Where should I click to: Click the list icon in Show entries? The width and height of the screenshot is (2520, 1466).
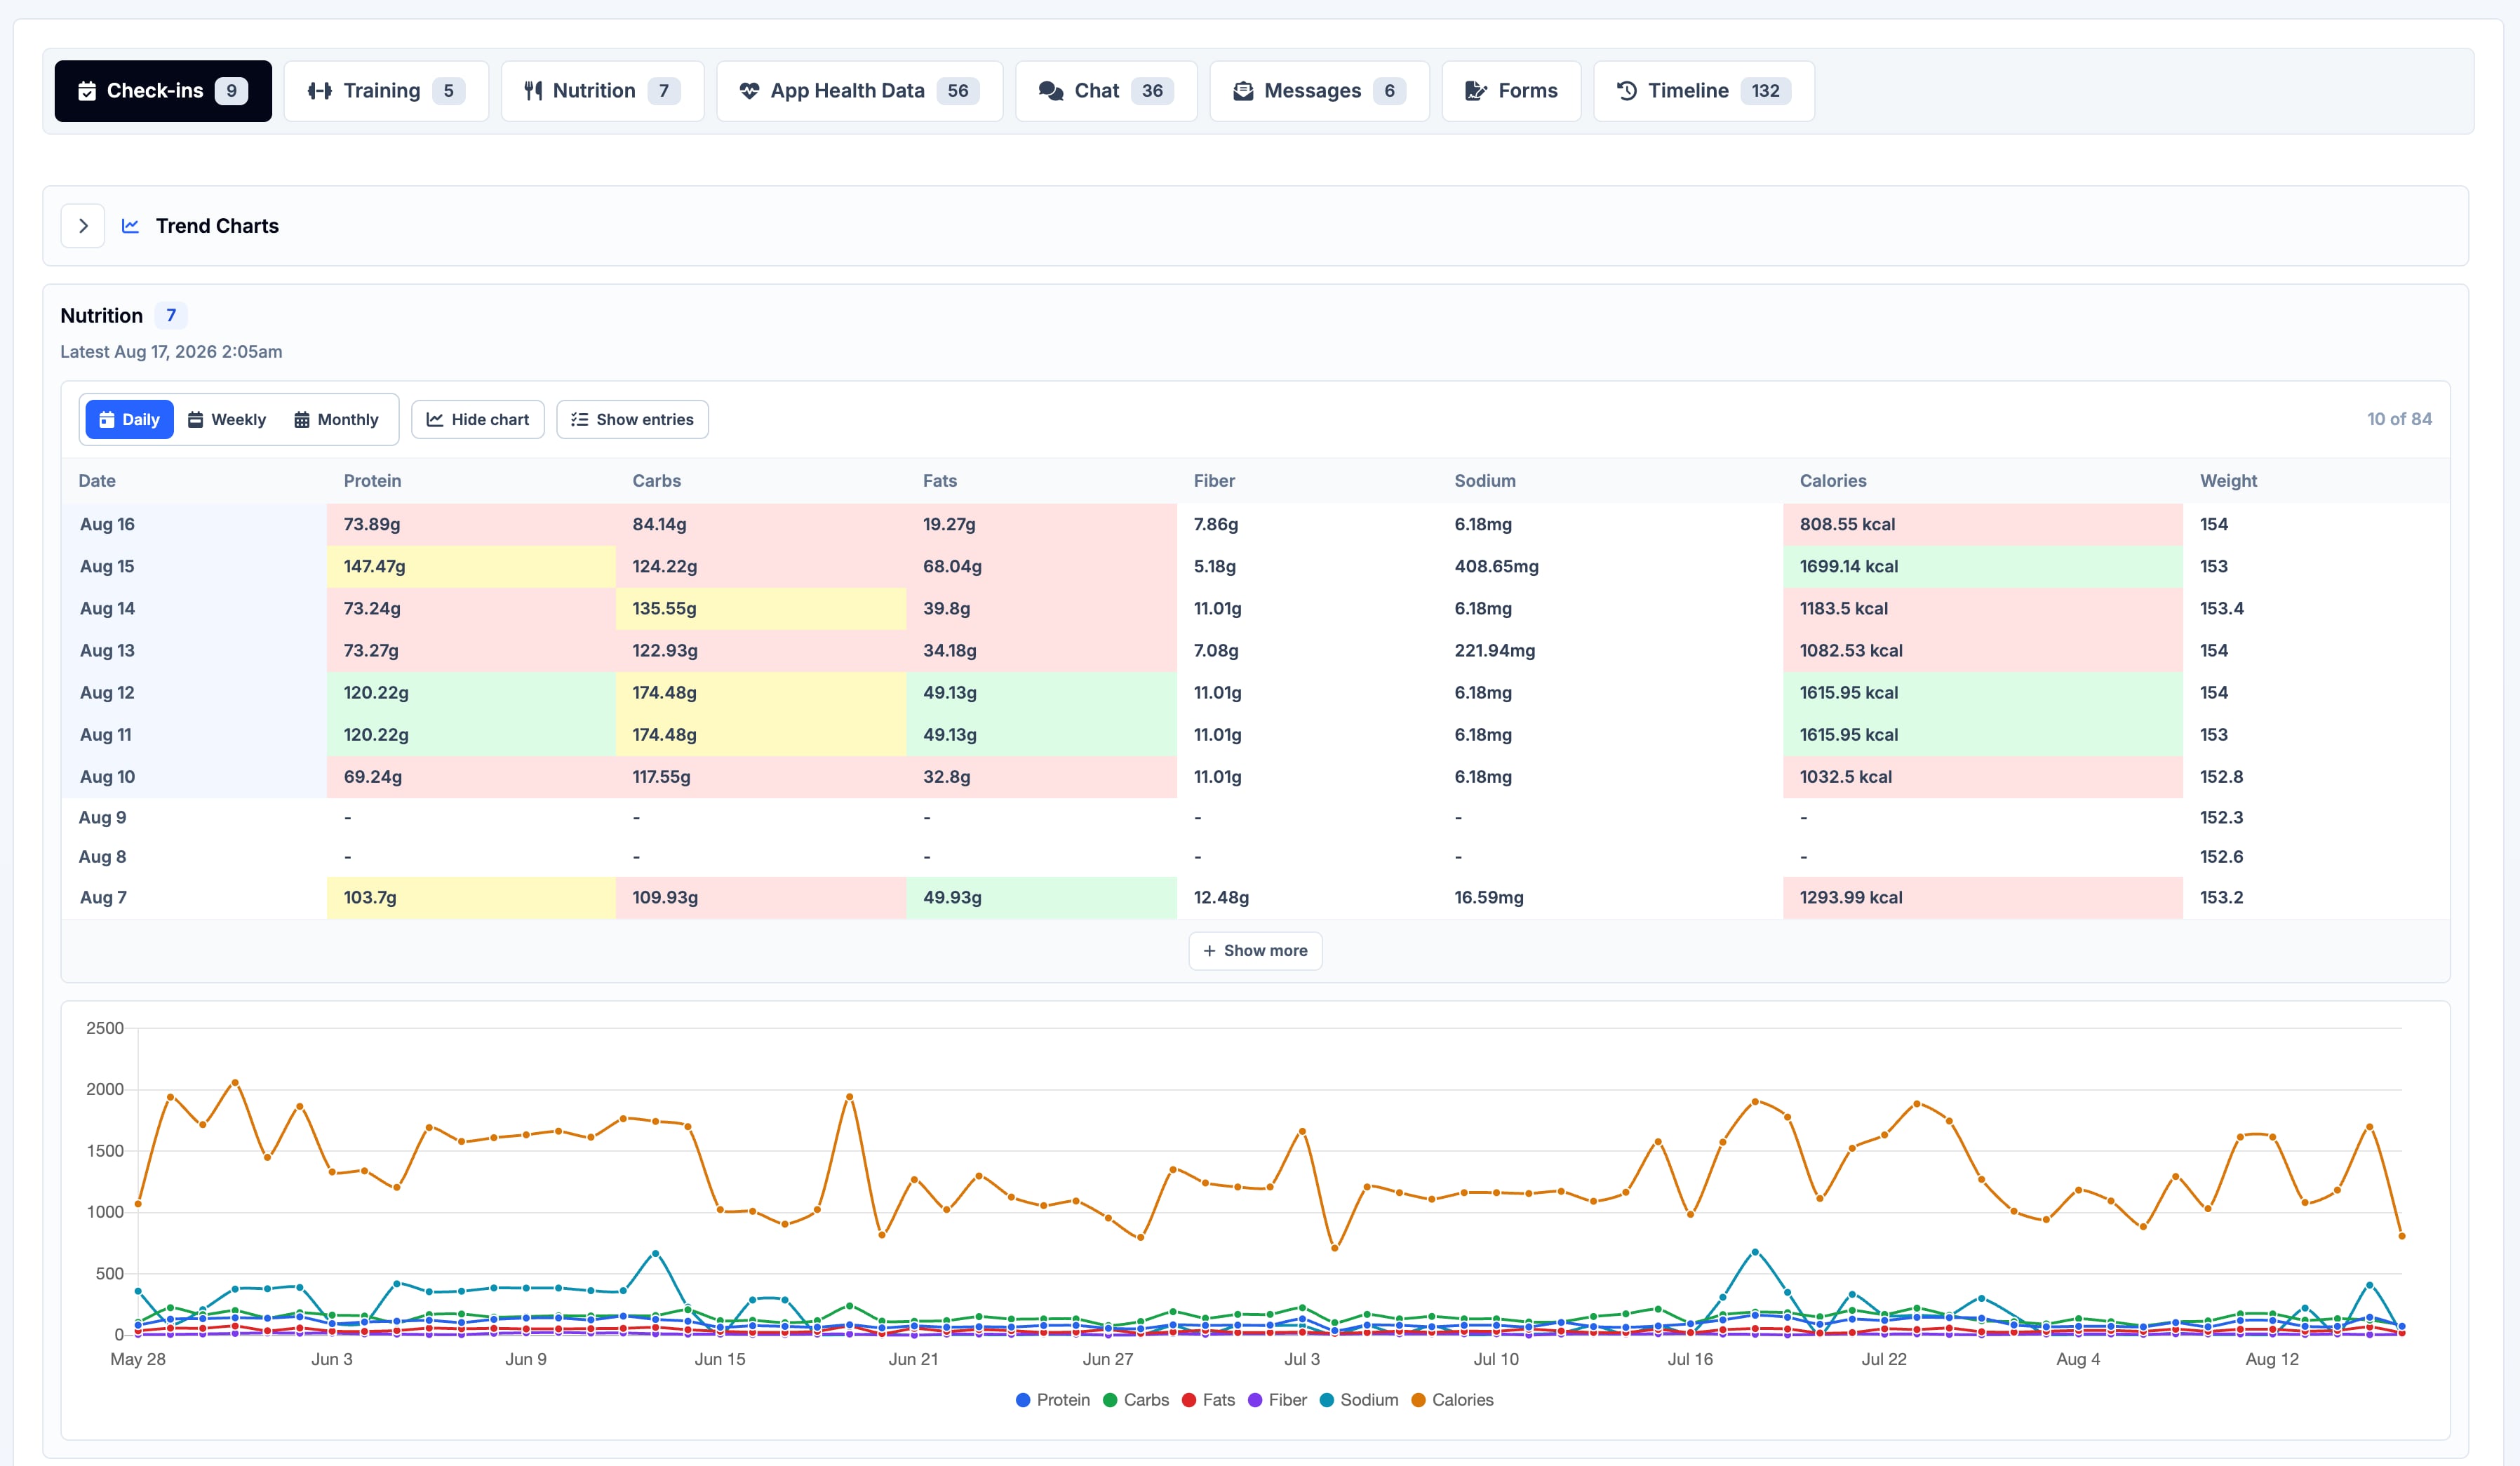point(580,420)
